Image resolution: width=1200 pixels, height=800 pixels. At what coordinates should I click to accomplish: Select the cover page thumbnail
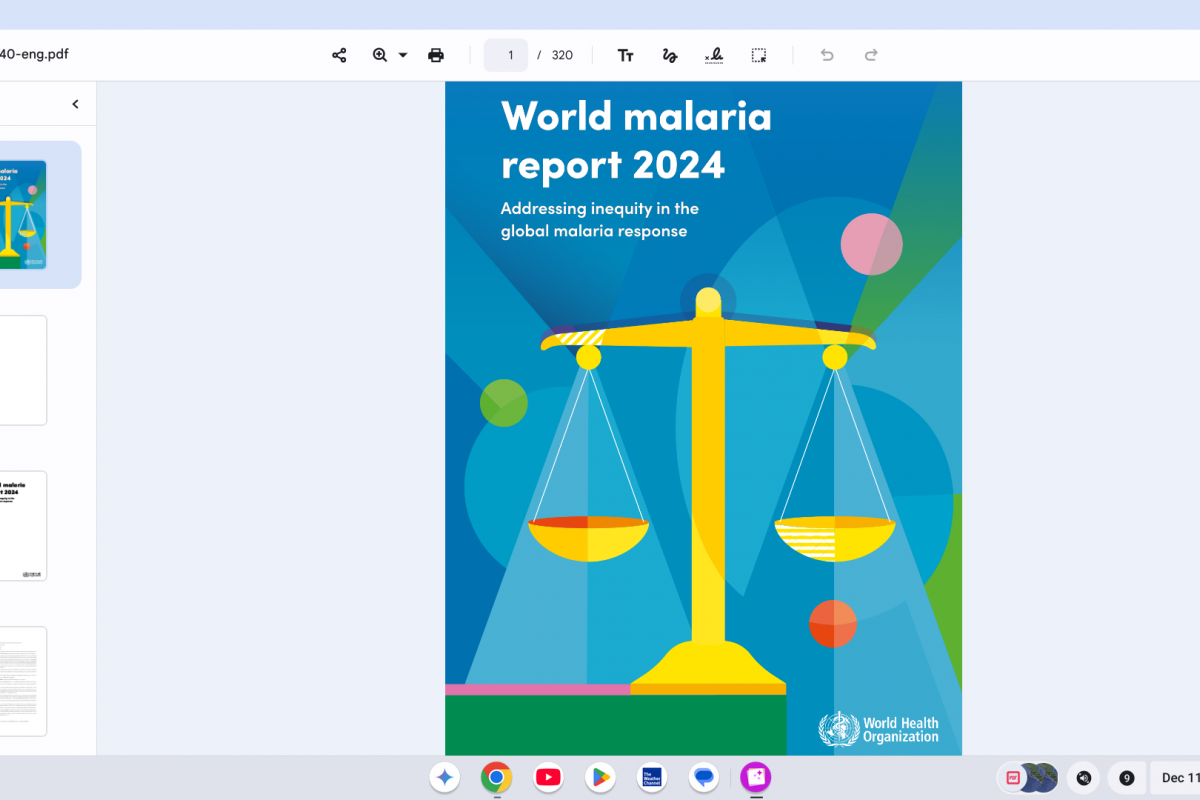(x=23, y=214)
